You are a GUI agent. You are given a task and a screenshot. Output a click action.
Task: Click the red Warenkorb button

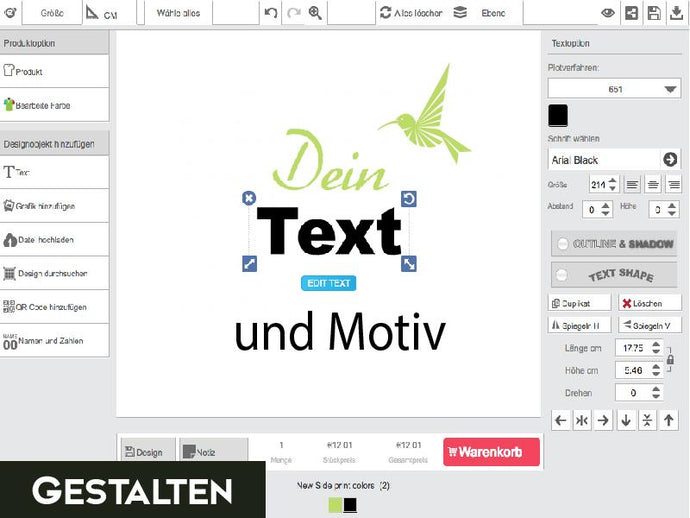(x=491, y=452)
